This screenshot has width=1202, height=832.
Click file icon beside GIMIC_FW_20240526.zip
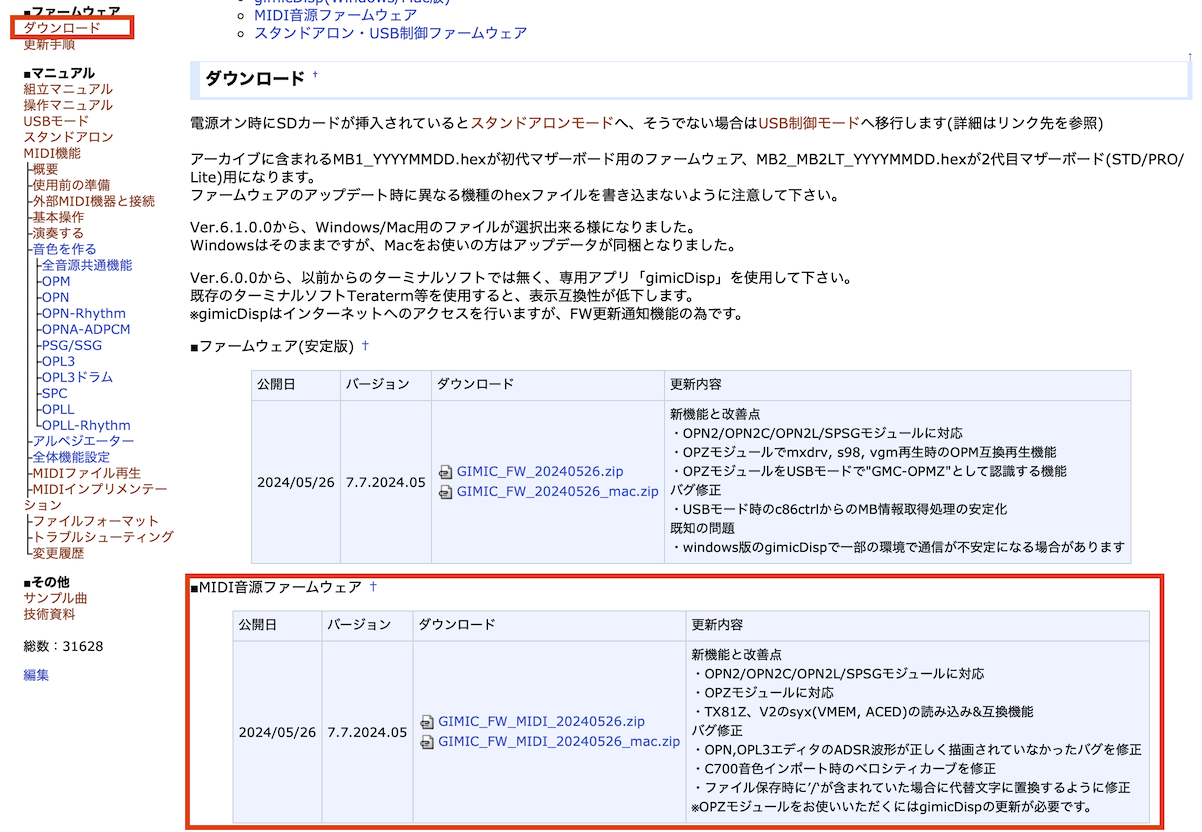click(447, 473)
